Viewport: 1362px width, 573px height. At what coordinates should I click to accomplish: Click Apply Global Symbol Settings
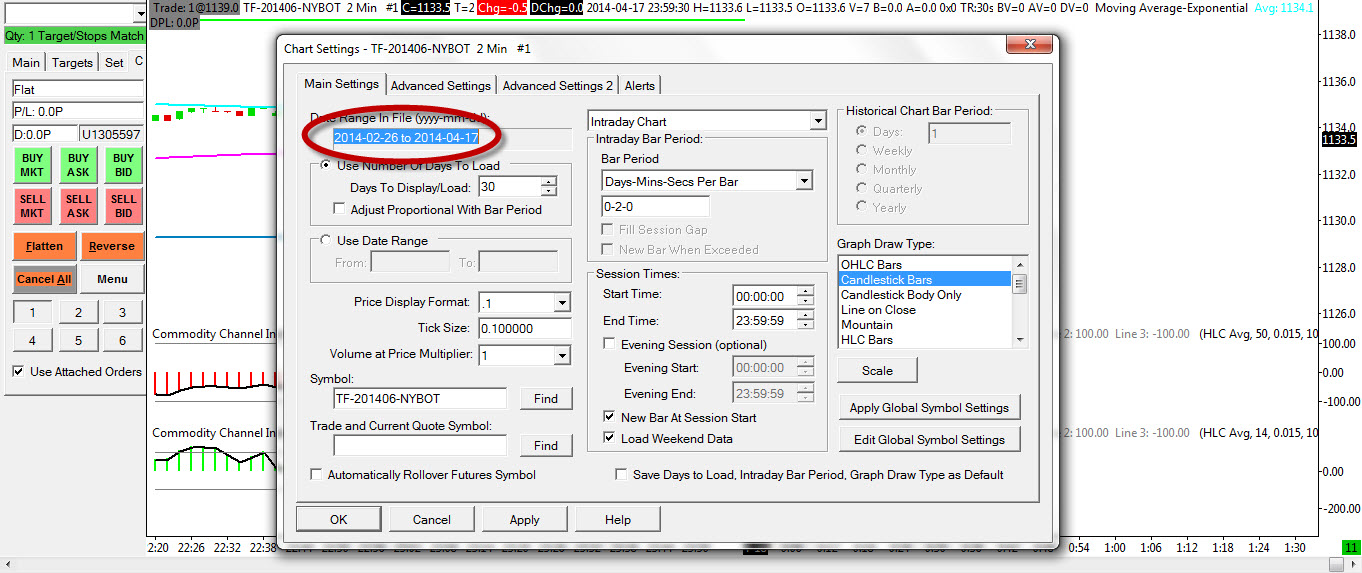(x=929, y=408)
